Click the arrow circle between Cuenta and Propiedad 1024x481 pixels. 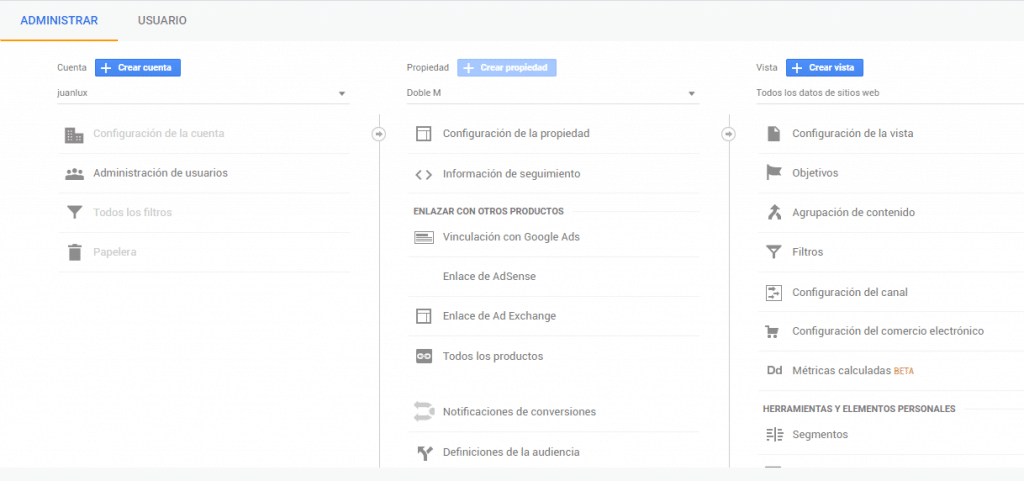click(x=379, y=134)
